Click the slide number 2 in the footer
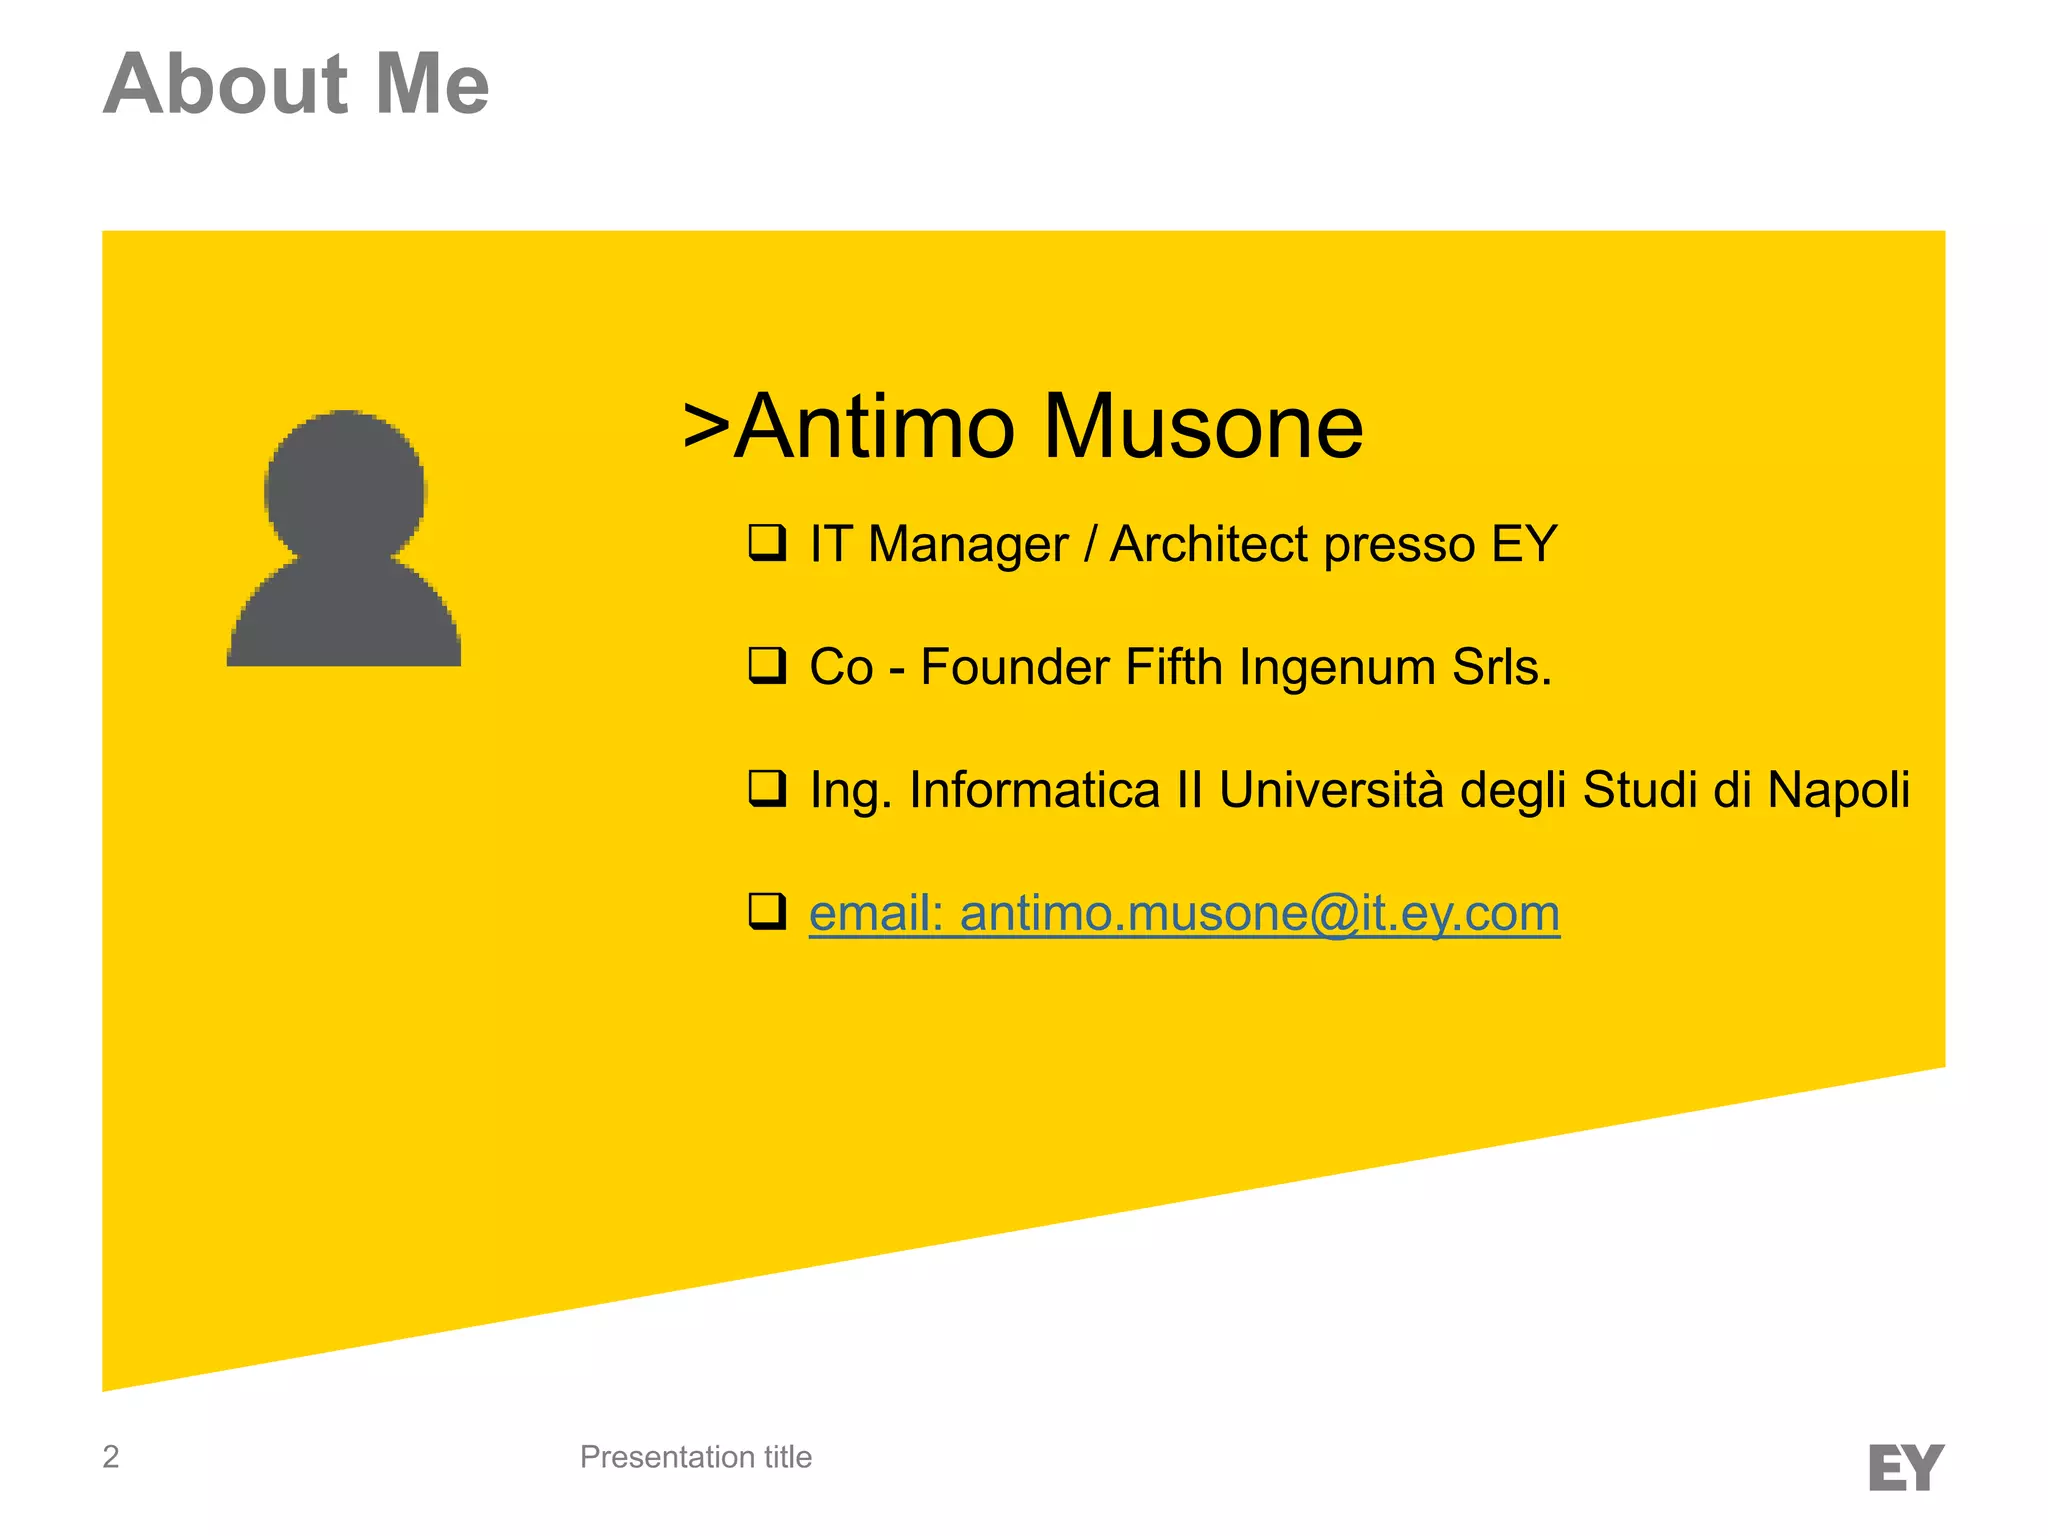Image resolution: width=2048 pixels, height=1536 pixels. pos(111,1457)
